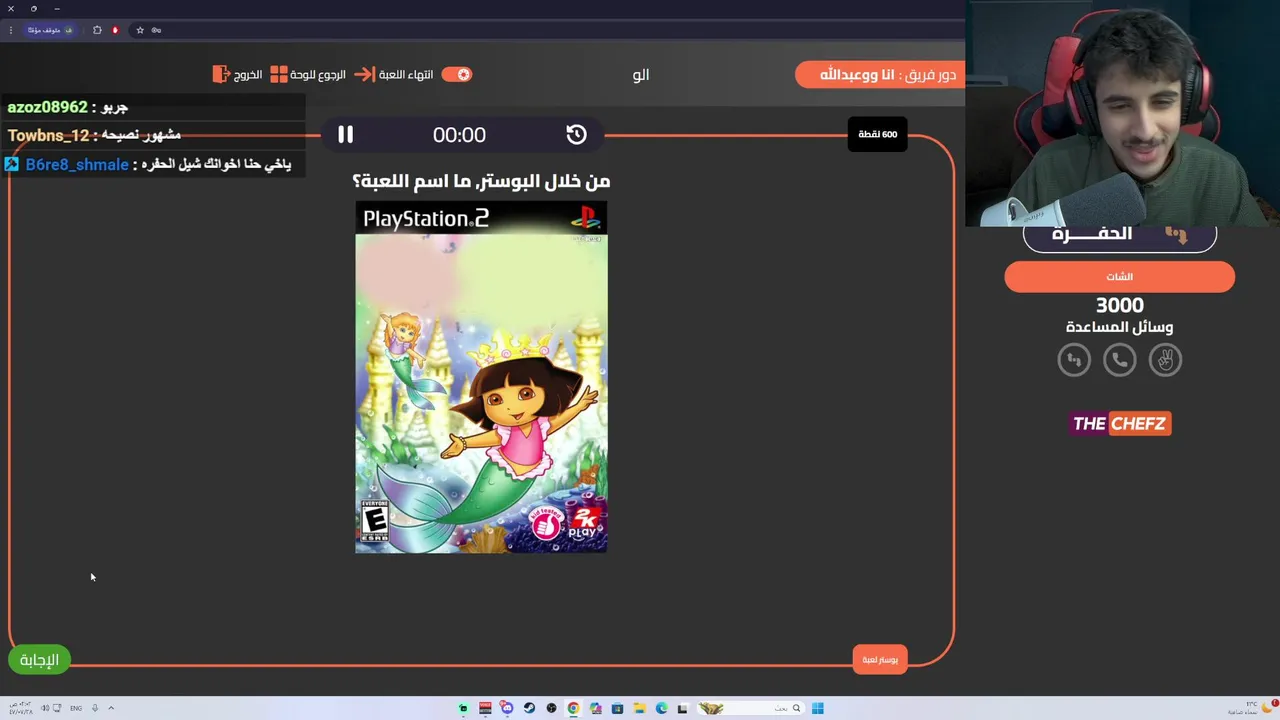Screen dimensions: 1280x720
Task: Reset the timer with the history icon
Action: pos(576,134)
